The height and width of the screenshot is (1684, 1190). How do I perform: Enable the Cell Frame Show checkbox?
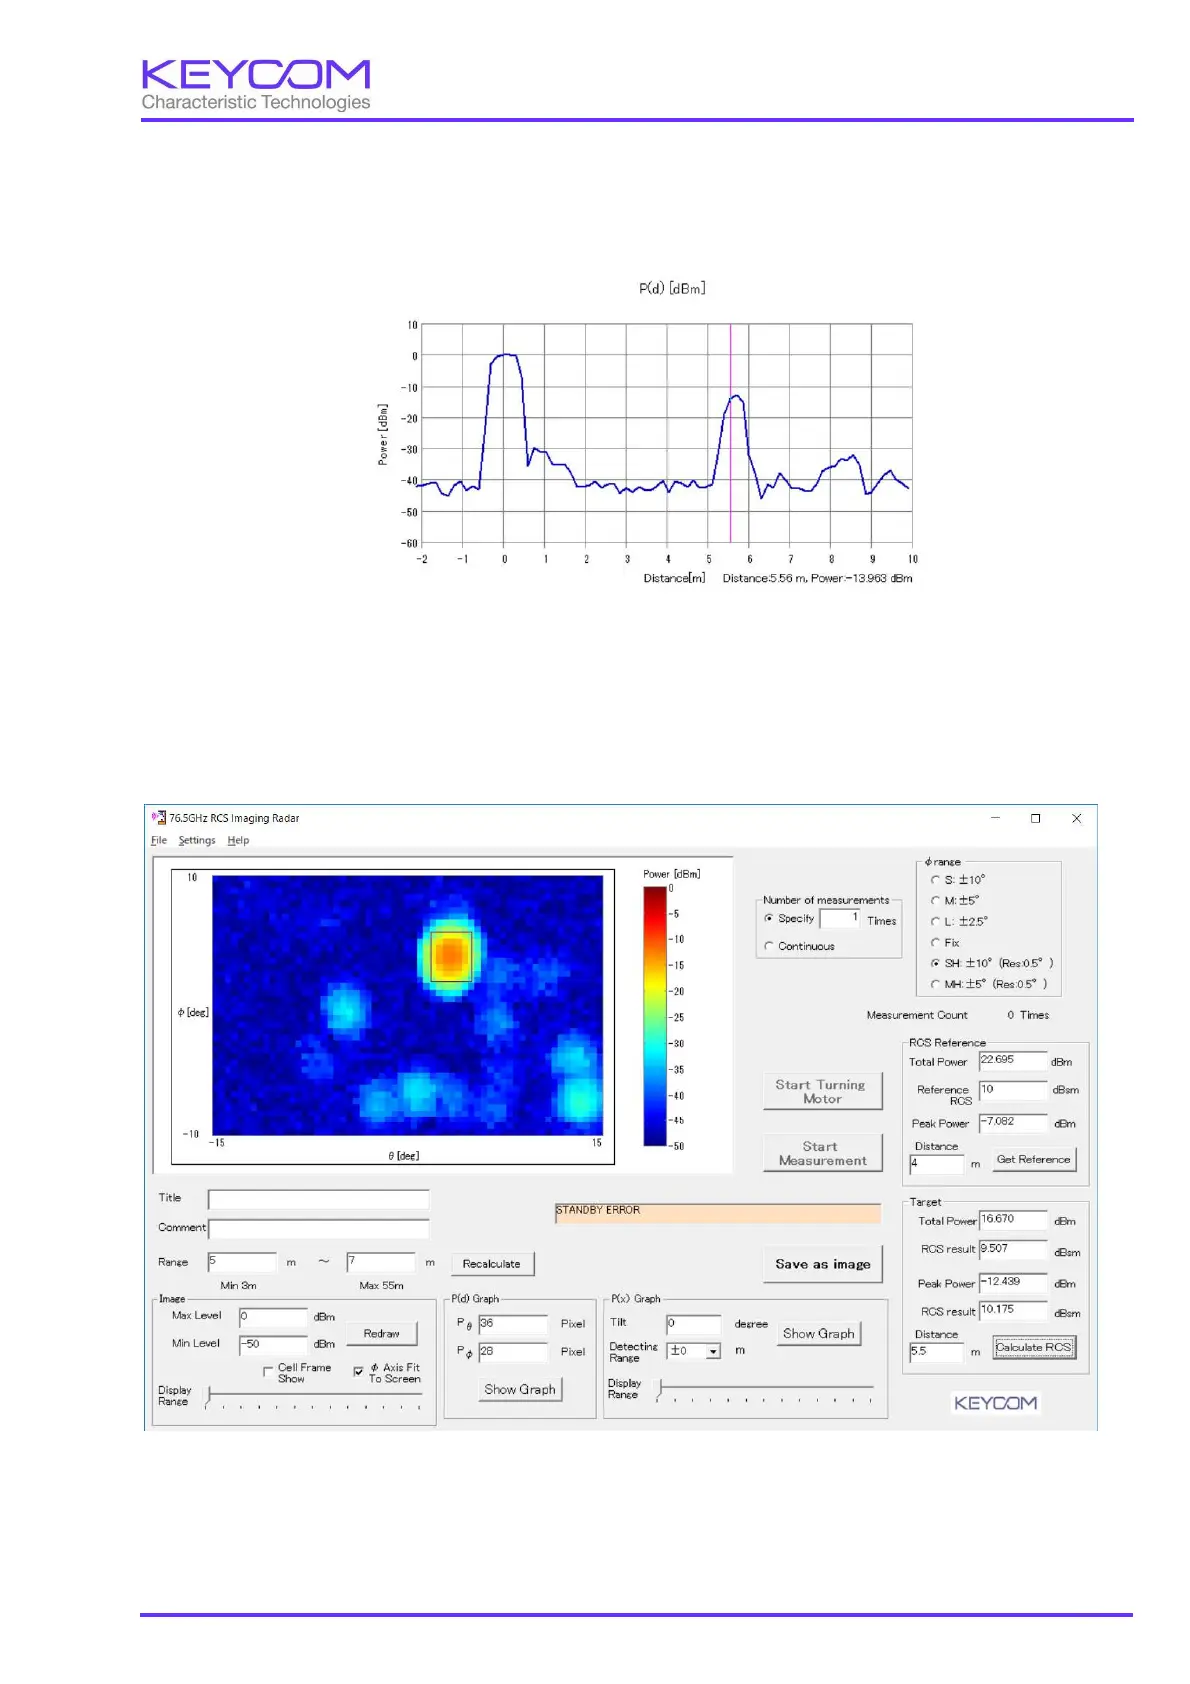click(268, 1372)
